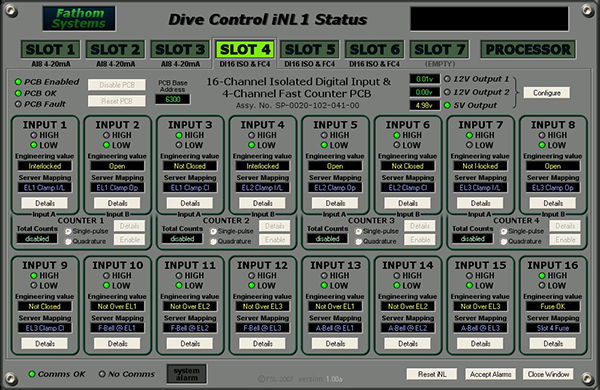Image resolution: width=600 pixels, height=390 pixels.
Task: Select Quadrature mode for COUNTER 4
Action: click(504, 242)
